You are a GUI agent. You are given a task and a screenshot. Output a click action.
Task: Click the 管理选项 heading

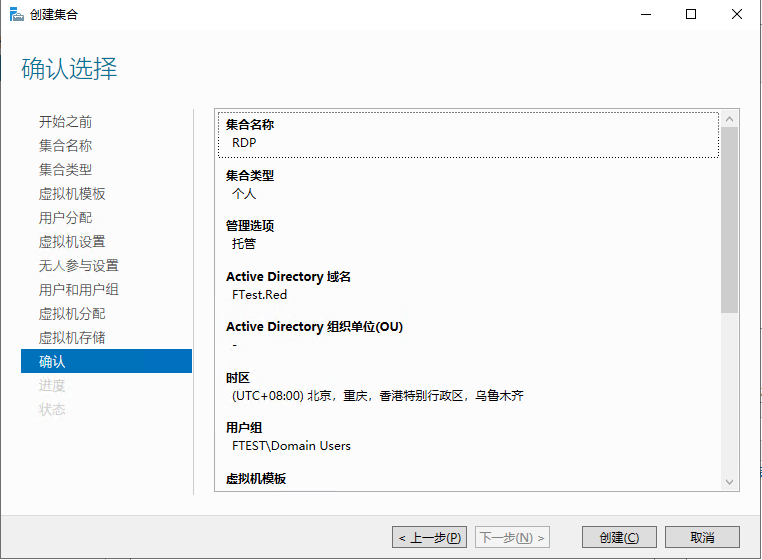pyautogui.click(x=250, y=226)
